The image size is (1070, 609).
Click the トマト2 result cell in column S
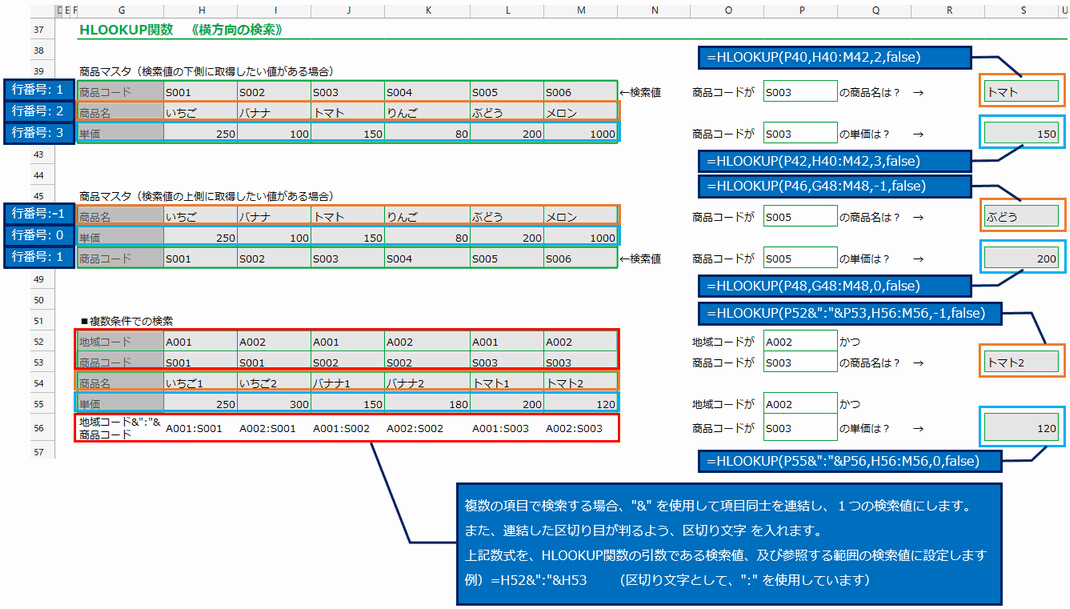pyautogui.click(x=1020, y=363)
